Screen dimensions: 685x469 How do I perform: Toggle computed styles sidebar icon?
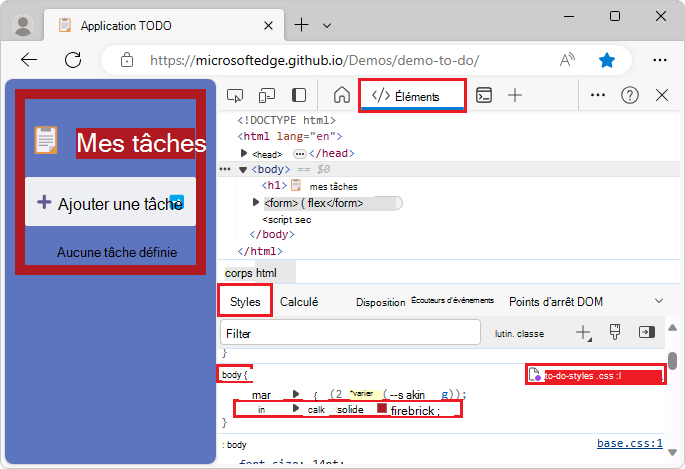coord(647,332)
